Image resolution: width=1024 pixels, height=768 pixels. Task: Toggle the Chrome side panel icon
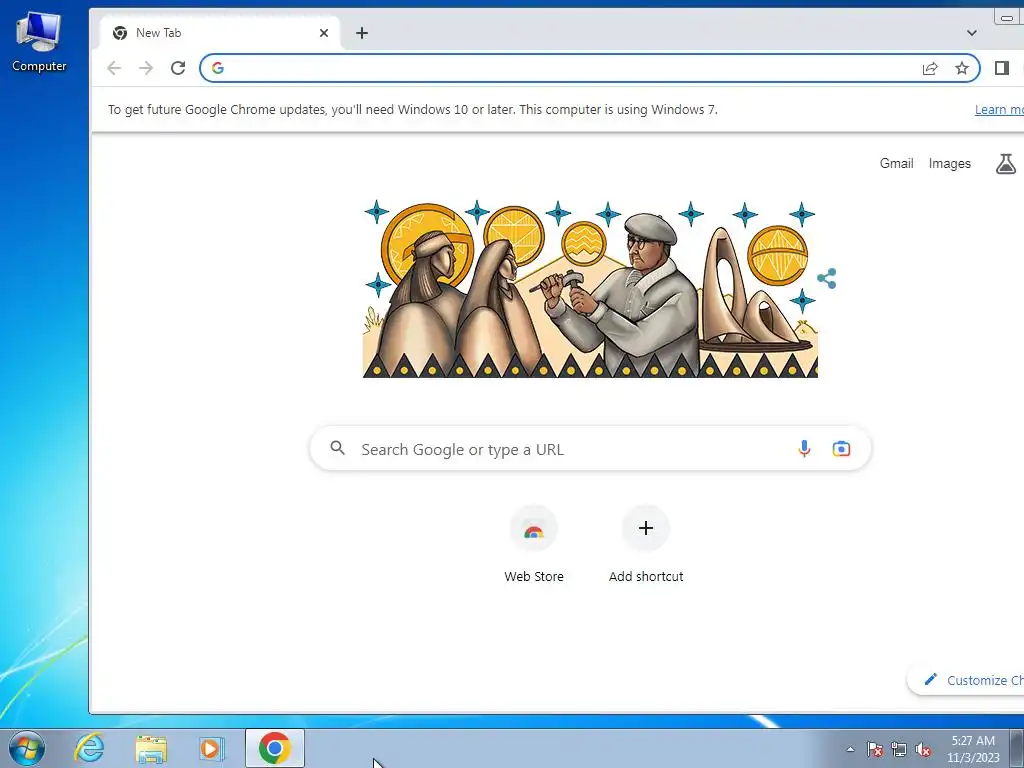[x=1001, y=68]
